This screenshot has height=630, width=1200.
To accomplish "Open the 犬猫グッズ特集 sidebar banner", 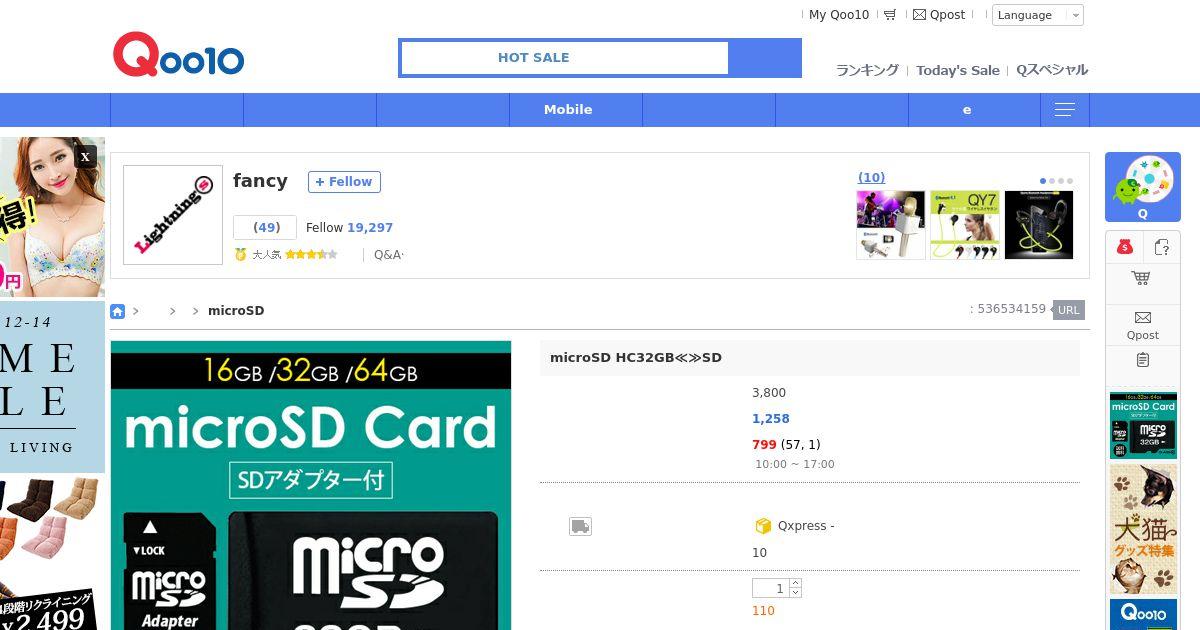I will coord(1143,529).
